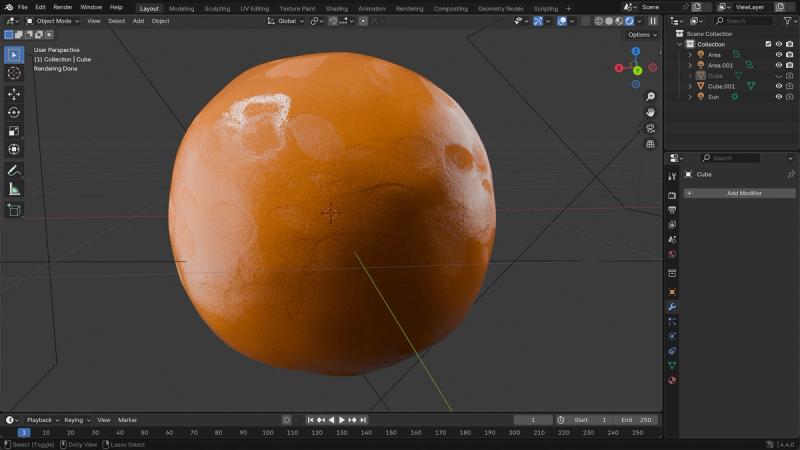This screenshot has width=800, height=450.
Task: Select the Cursor tool
Action: pos(14,73)
